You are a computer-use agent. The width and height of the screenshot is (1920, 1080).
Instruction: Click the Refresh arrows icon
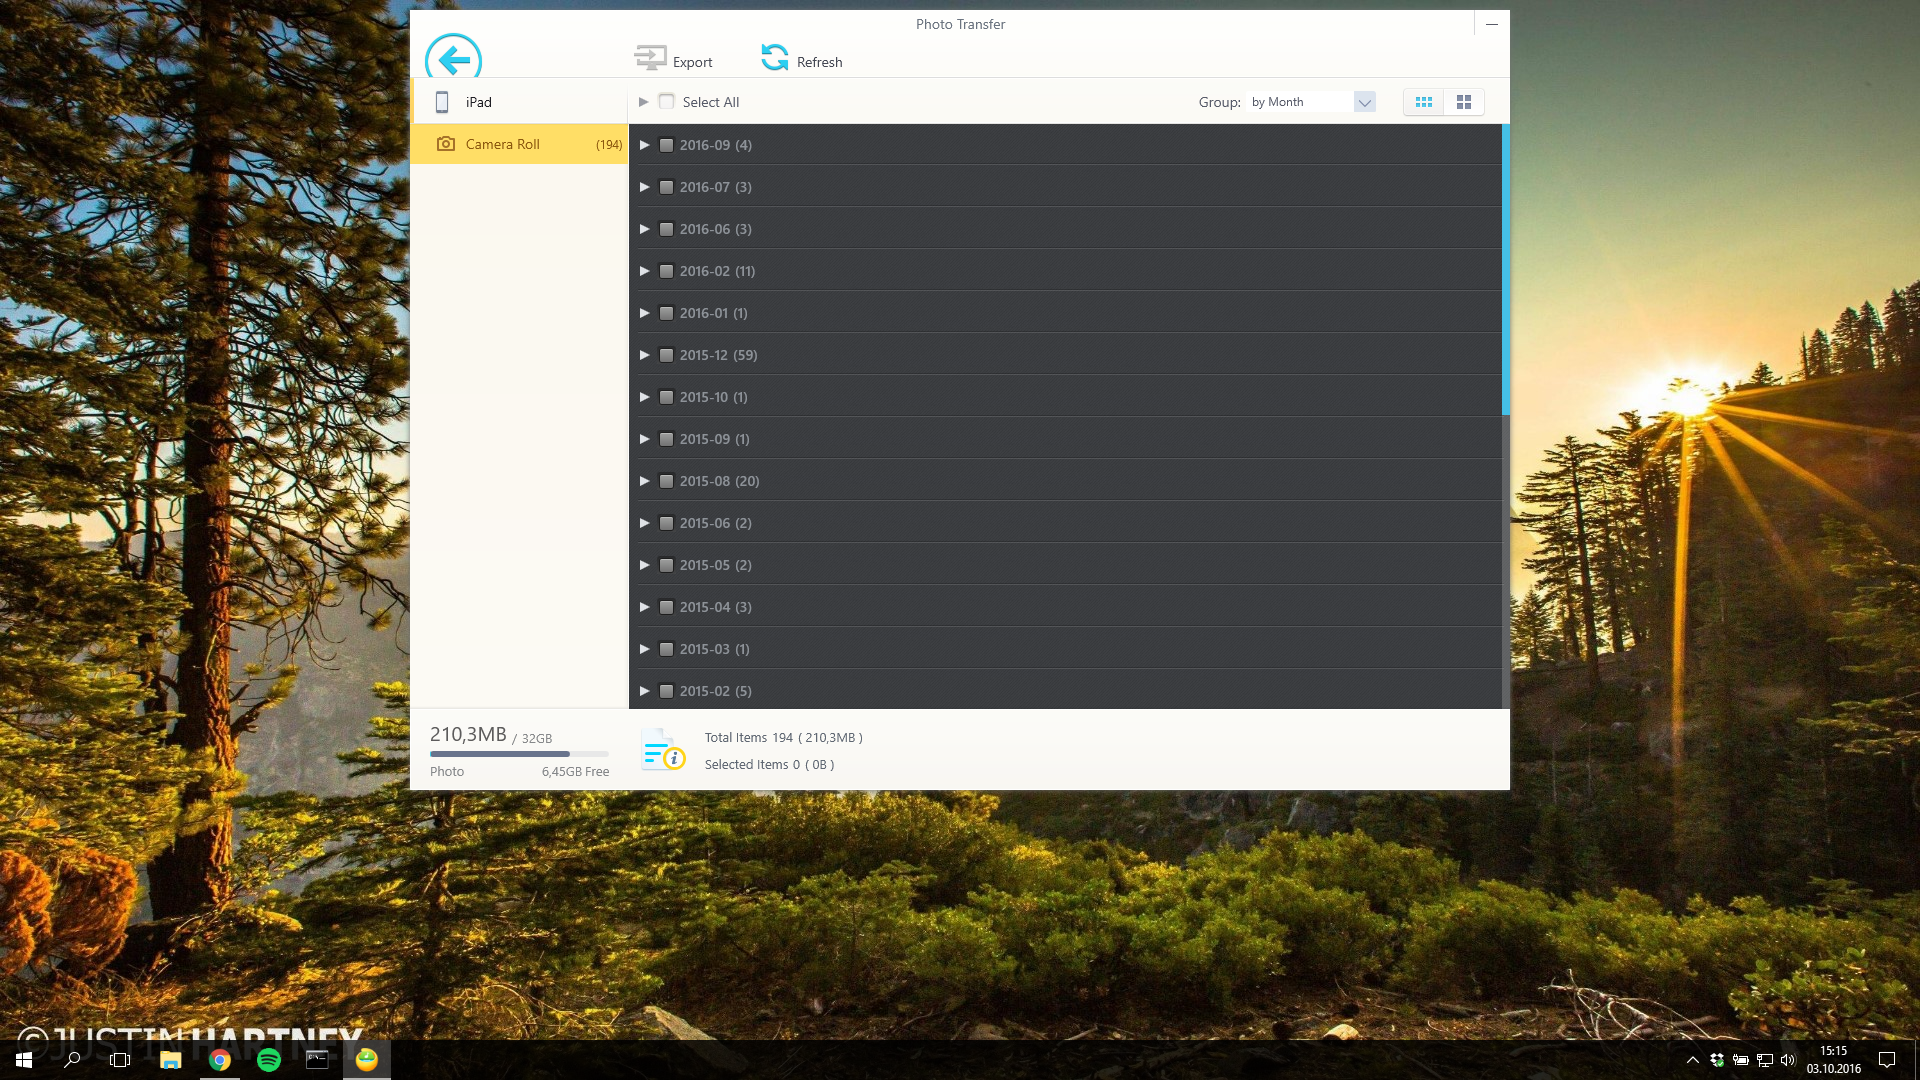774,58
